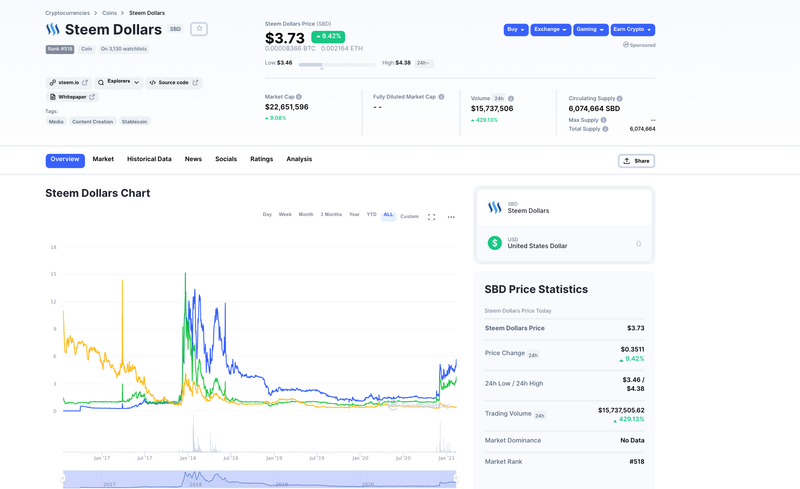Set chart range to YTD
This screenshot has height=489, width=800.
point(371,215)
